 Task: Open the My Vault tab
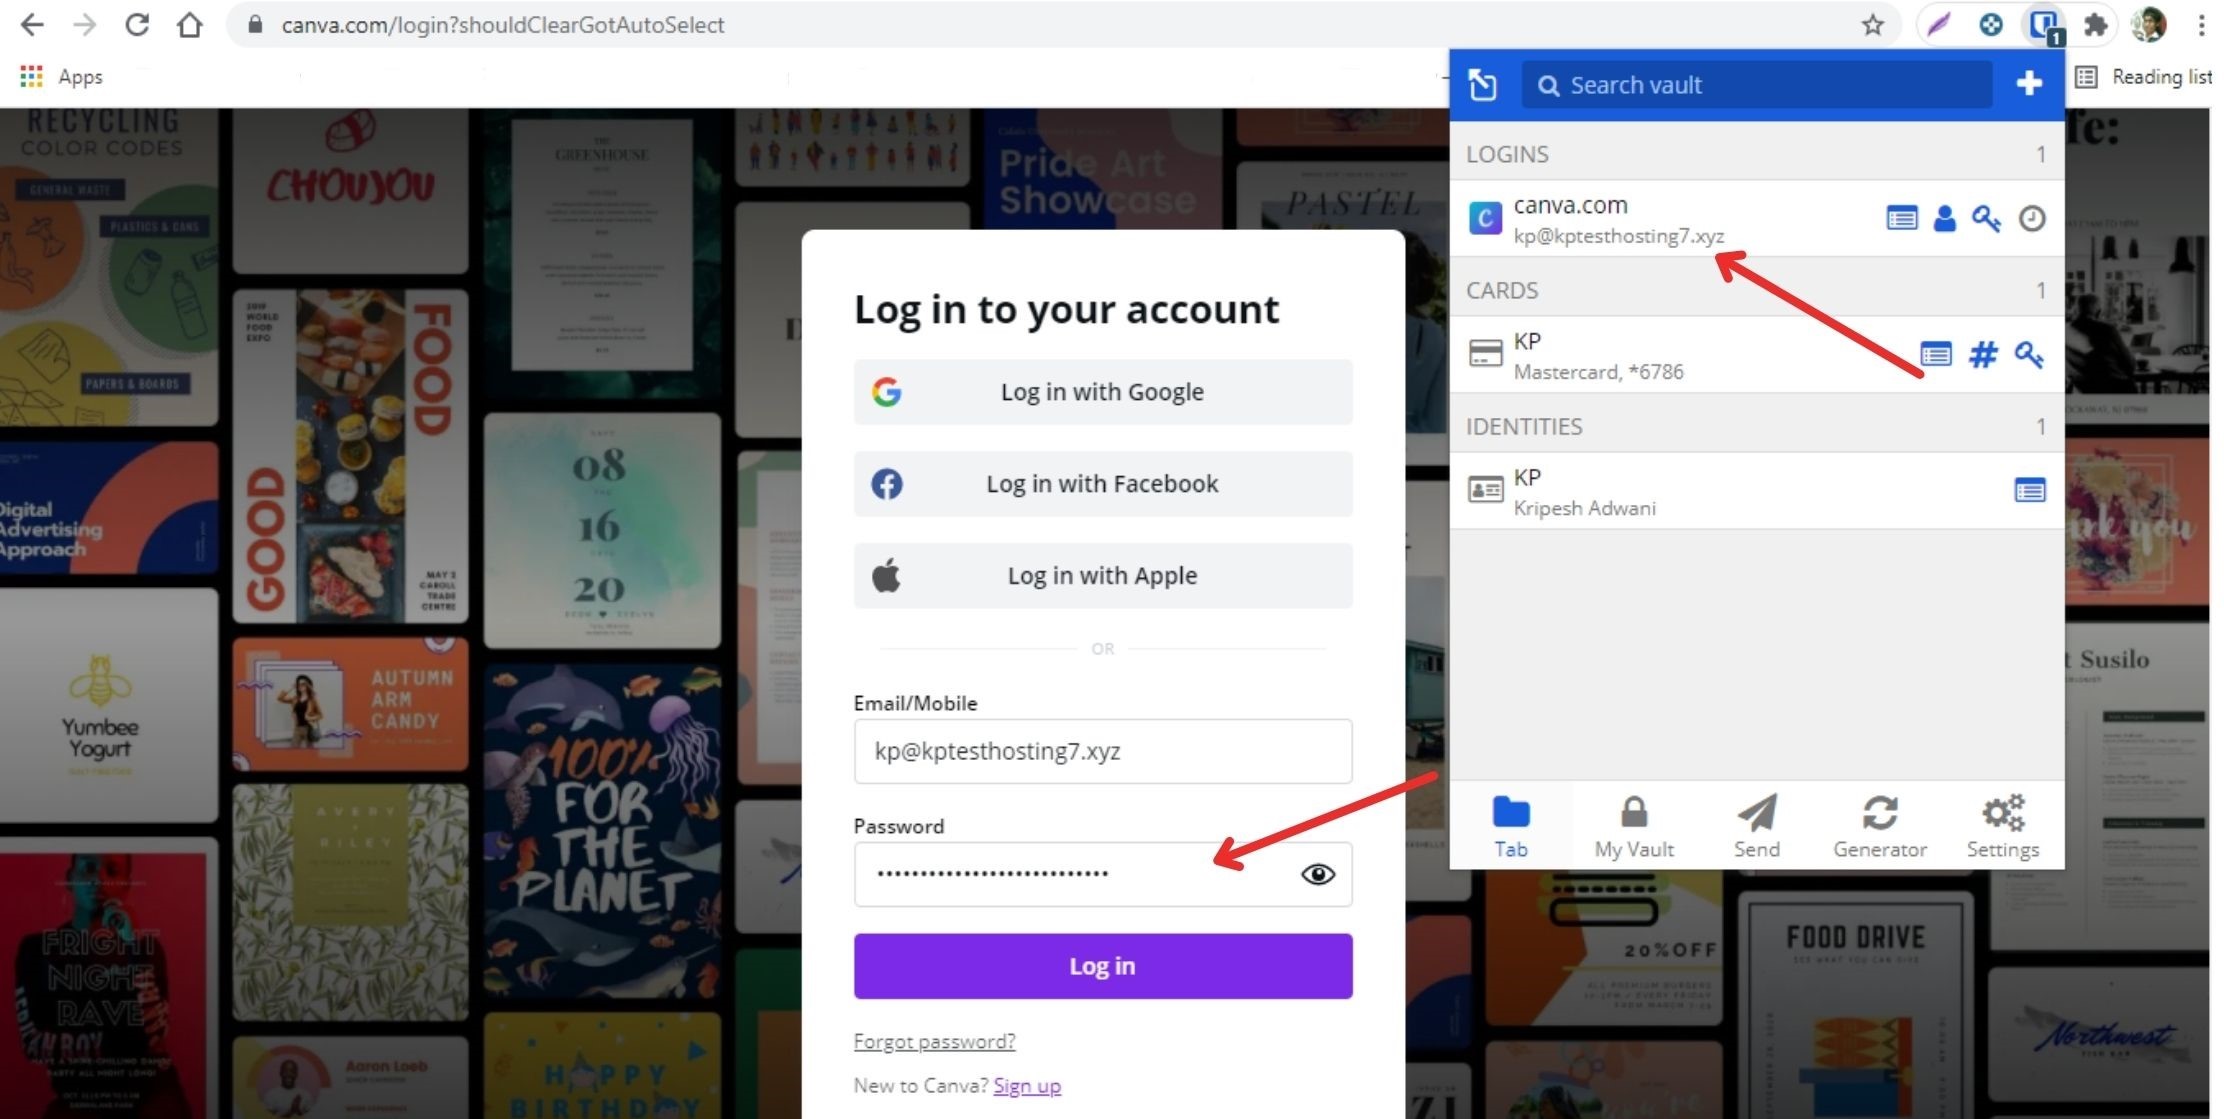pyautogui.click(x=1633, y=826)
